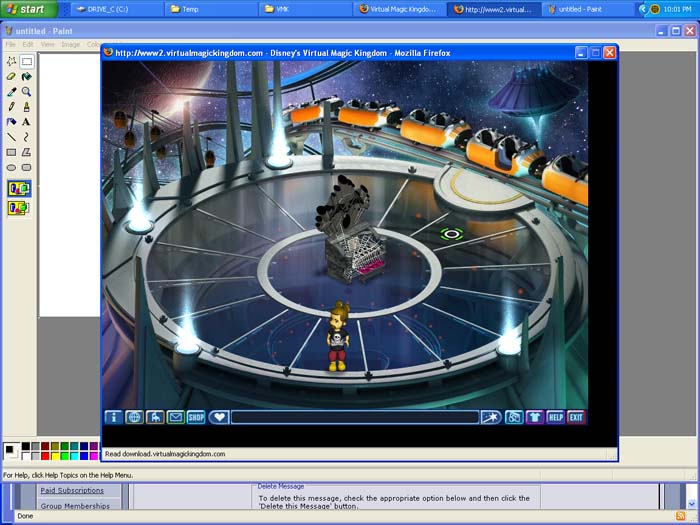
Task: Select transparent selection mode option in Paint
Action: pos(19,208)
